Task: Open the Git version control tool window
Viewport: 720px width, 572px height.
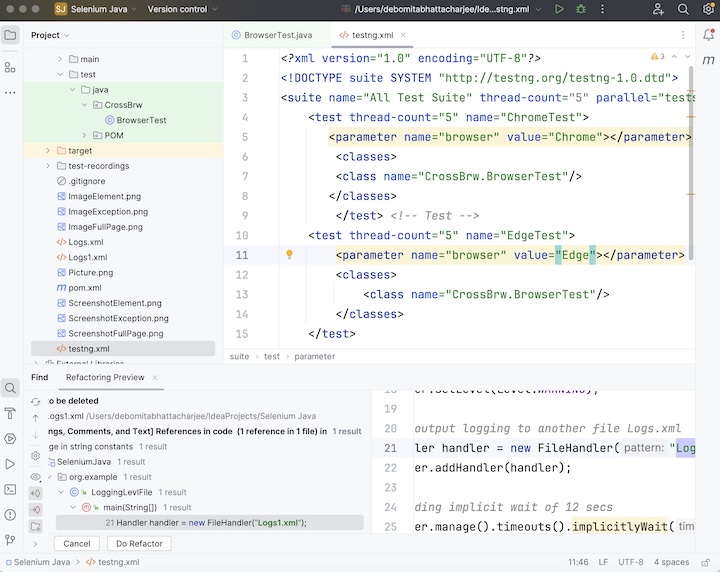Action: [x=10, y=541]
